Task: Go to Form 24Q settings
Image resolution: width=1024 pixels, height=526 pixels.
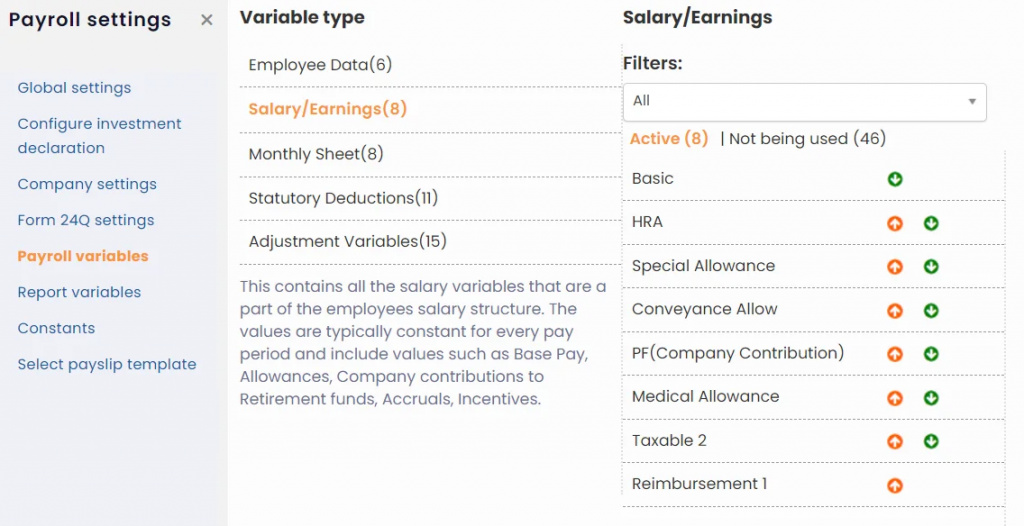Action: (x=86, y=220)
